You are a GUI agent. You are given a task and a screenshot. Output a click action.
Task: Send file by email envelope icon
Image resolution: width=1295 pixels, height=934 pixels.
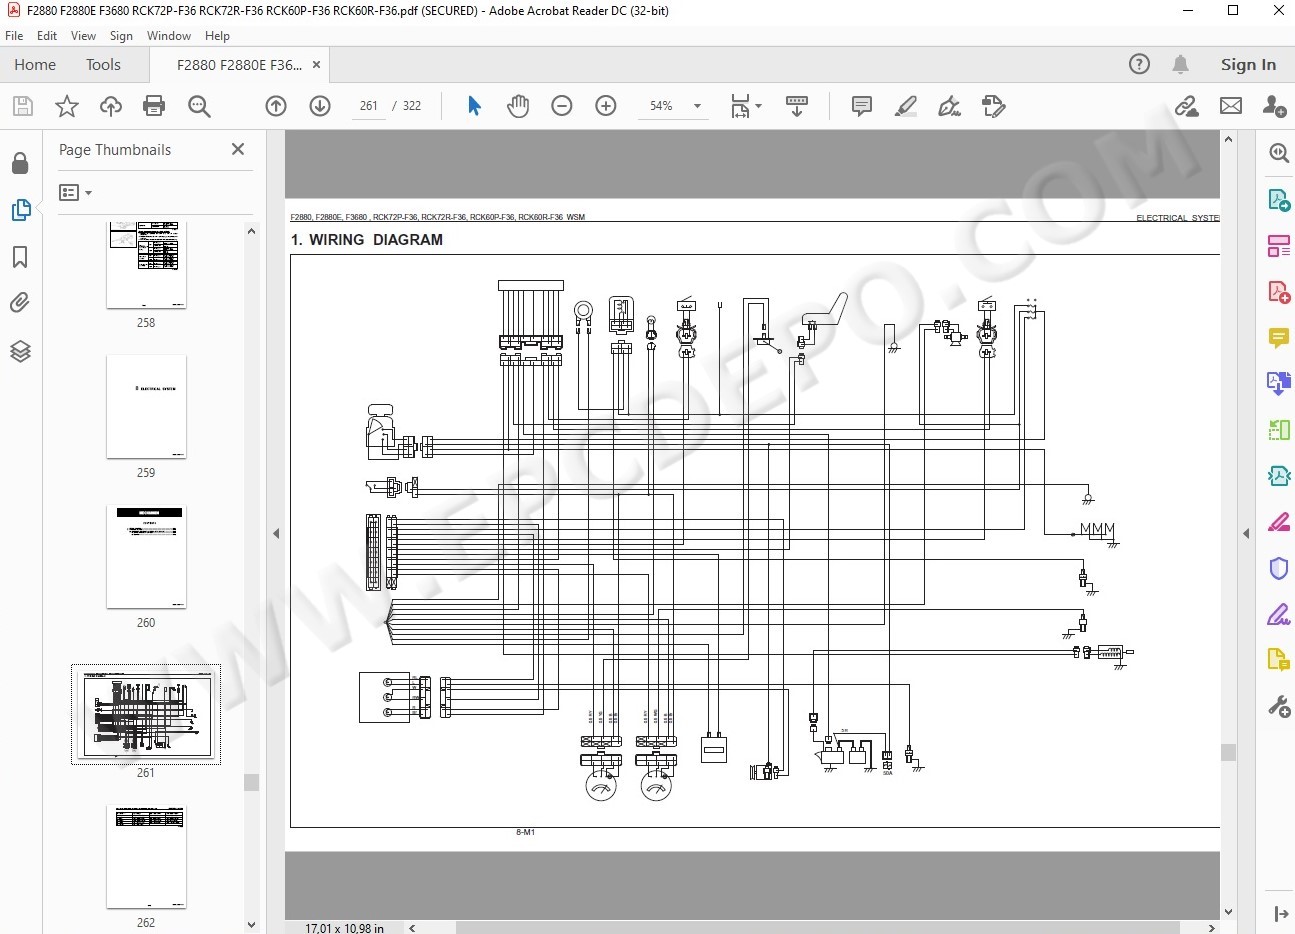coord(1231,106)
